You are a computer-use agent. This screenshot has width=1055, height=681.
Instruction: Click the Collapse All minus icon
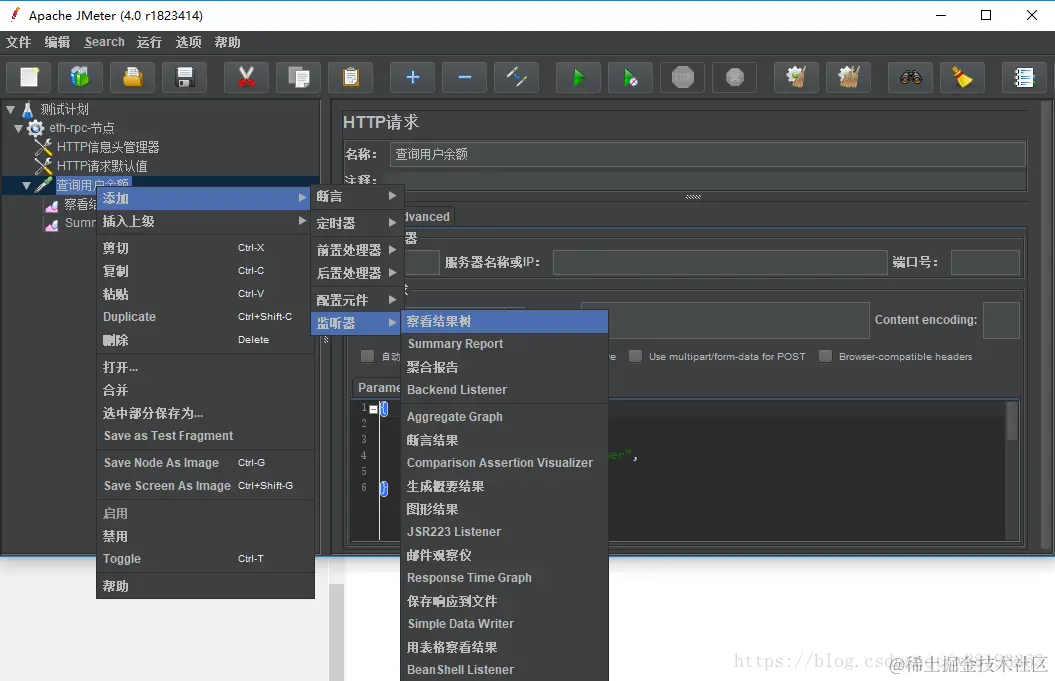click(x=464, y=77)
